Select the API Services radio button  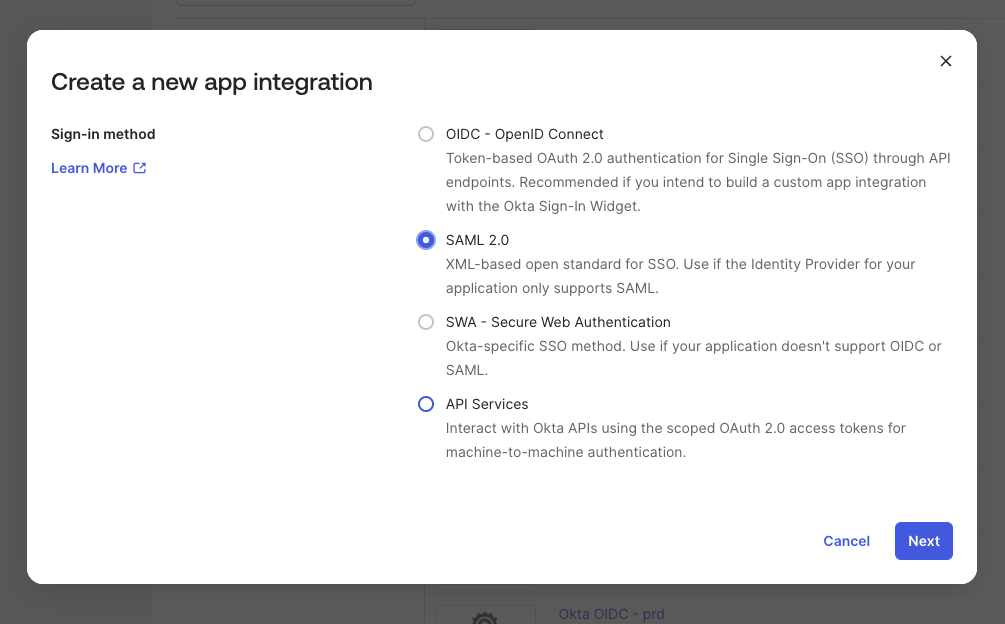tap(426, 404)
